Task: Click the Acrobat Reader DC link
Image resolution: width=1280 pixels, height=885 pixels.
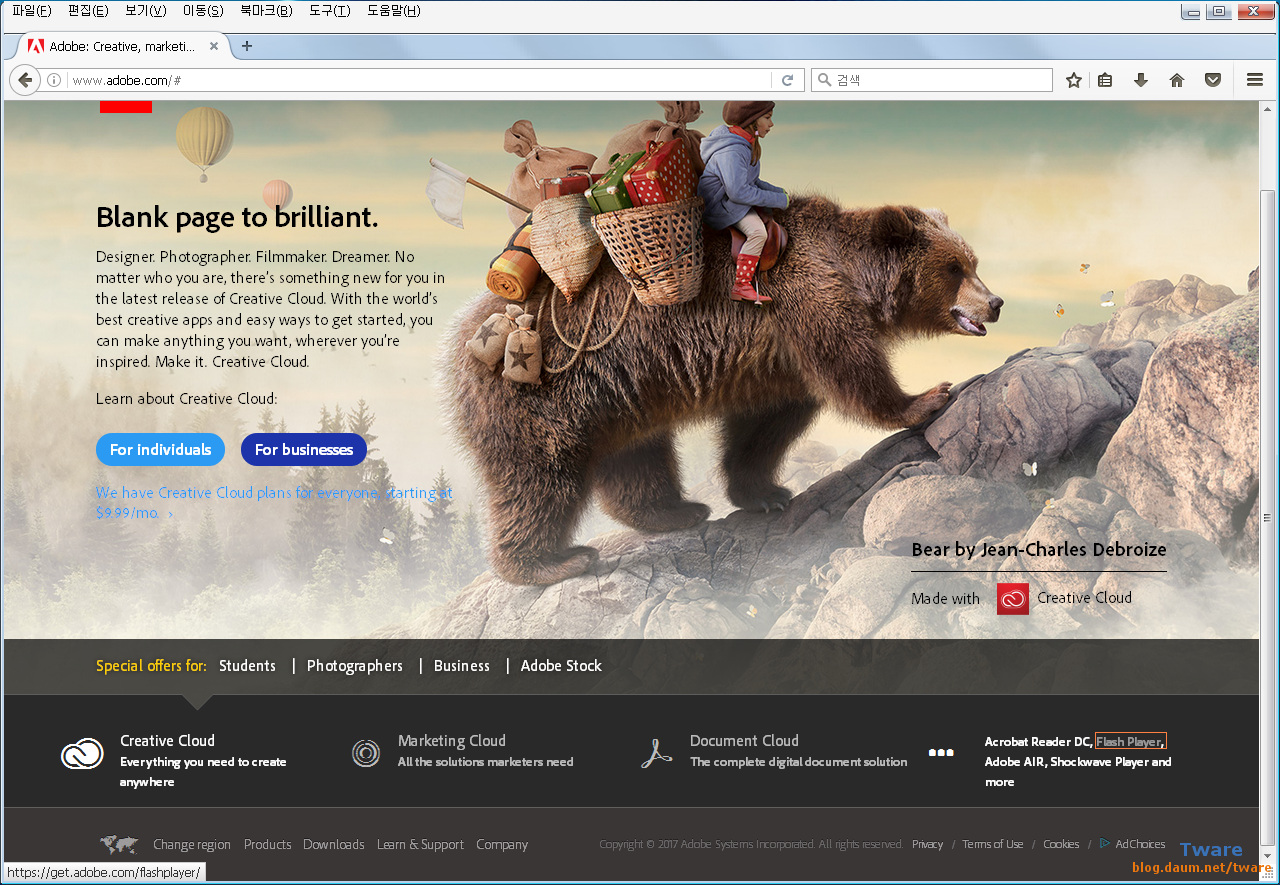Action: point(1038,742)
